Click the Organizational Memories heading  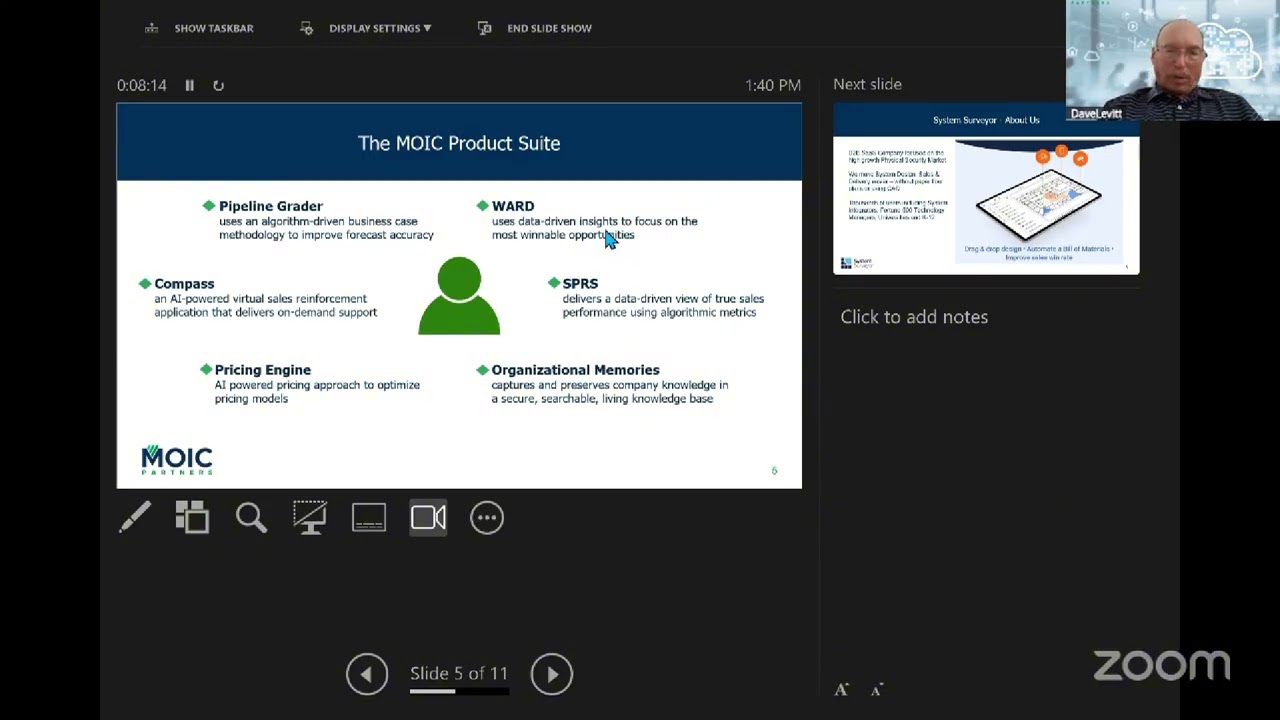pyautogui.click(x=575, y=370)
